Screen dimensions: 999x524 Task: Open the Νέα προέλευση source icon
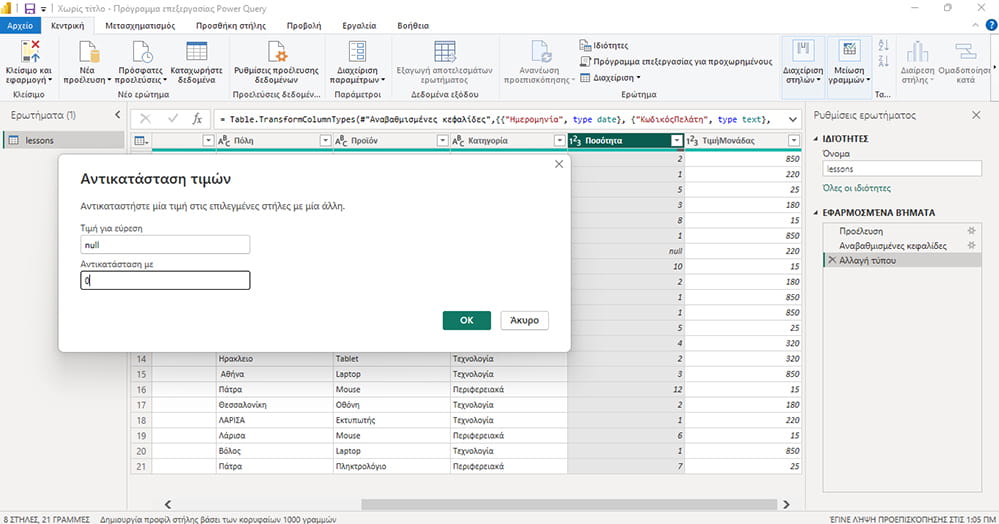point(88,51)
